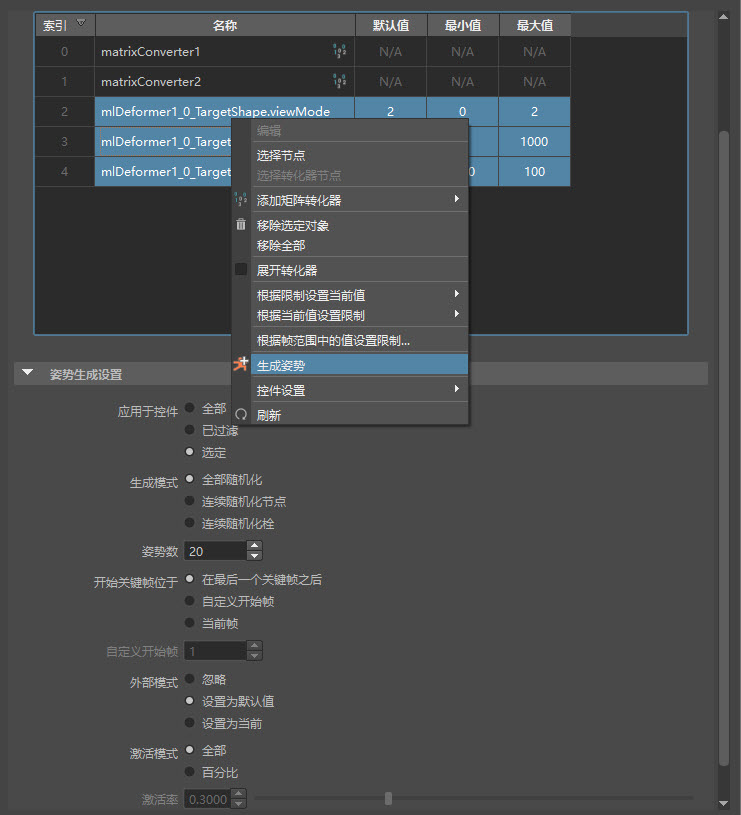Image resolution: width=741 pixels, height=815 pixels.
Task: Select the matrixConverter2 row name
Action: [151, 82]
